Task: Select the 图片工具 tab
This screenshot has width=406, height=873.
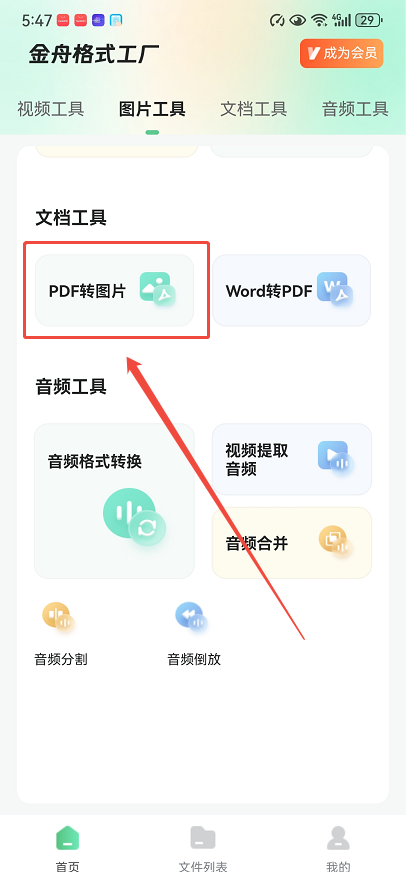Action: tap(152, 109)
